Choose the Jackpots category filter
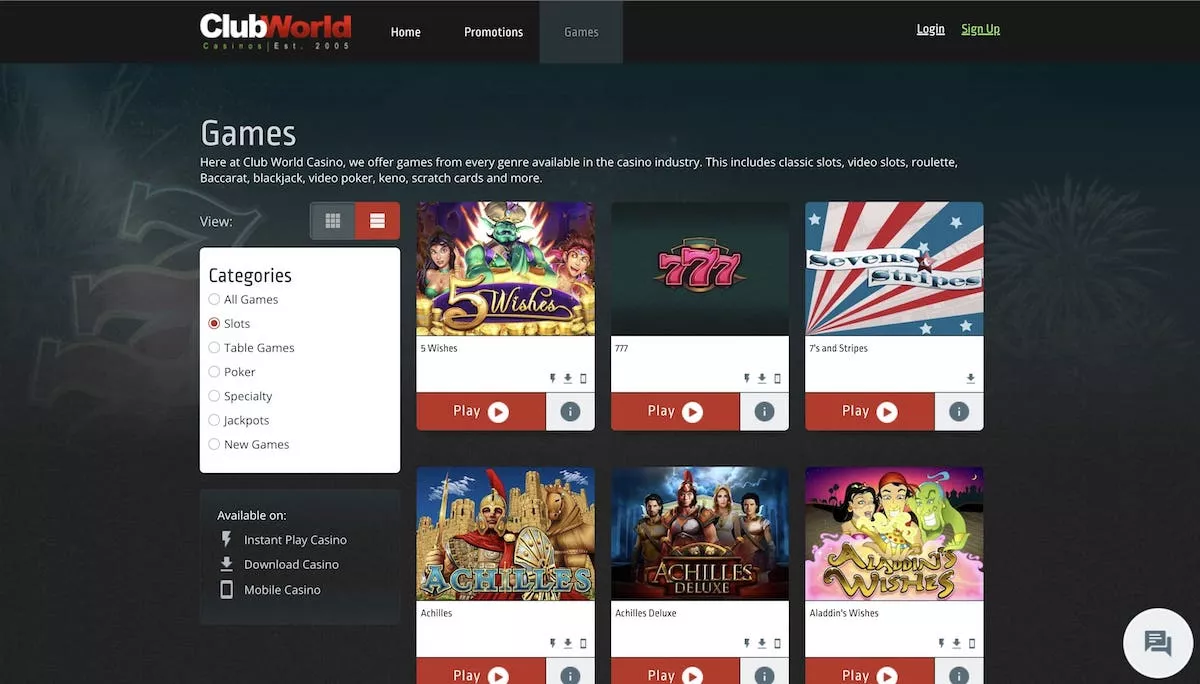 point(214,421)
